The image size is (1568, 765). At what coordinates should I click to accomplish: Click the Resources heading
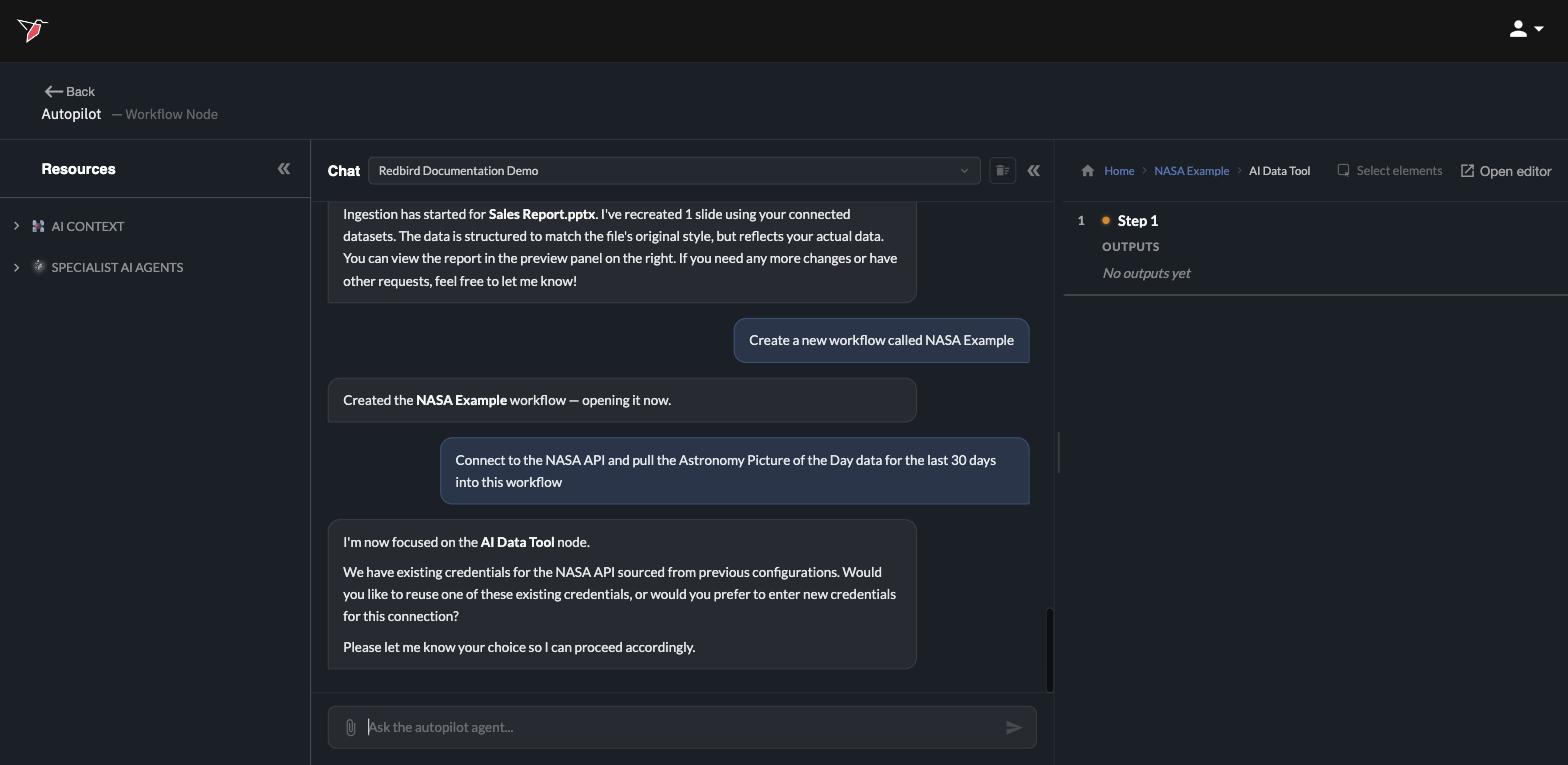pos(78,169)
